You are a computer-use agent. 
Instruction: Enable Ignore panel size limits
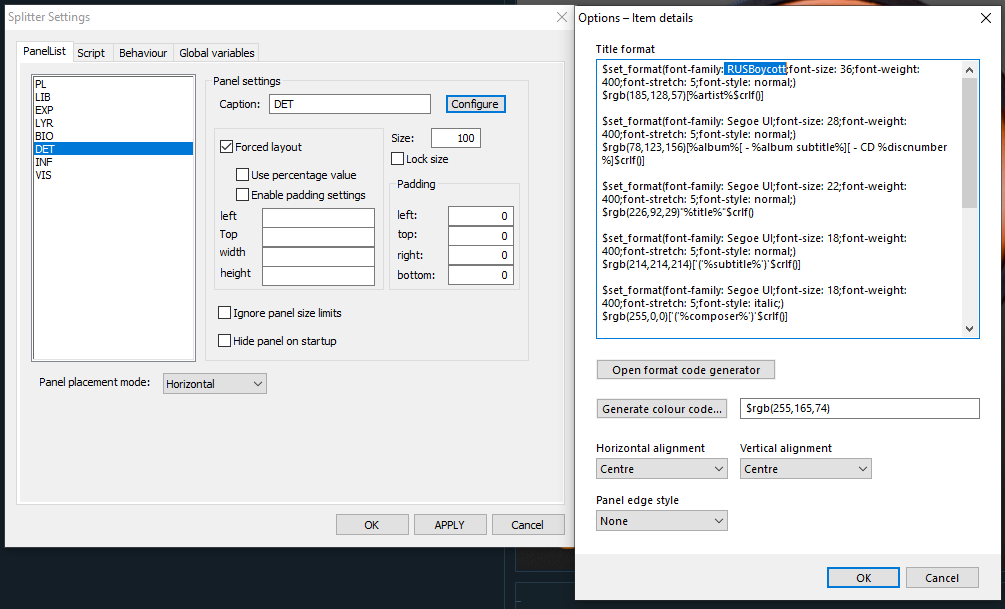coord(225,313)
